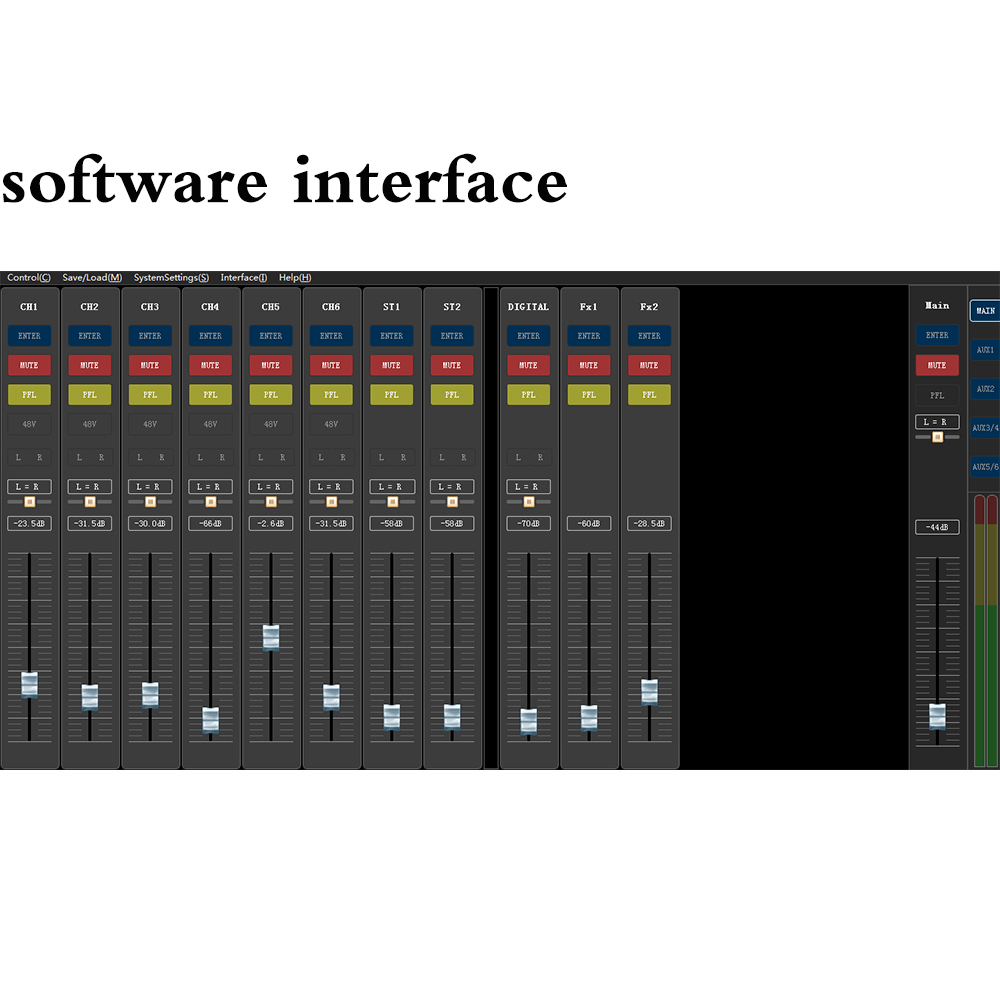Open the SystemSettings(S) menu

pyautogui.click(x=171, y=277)
